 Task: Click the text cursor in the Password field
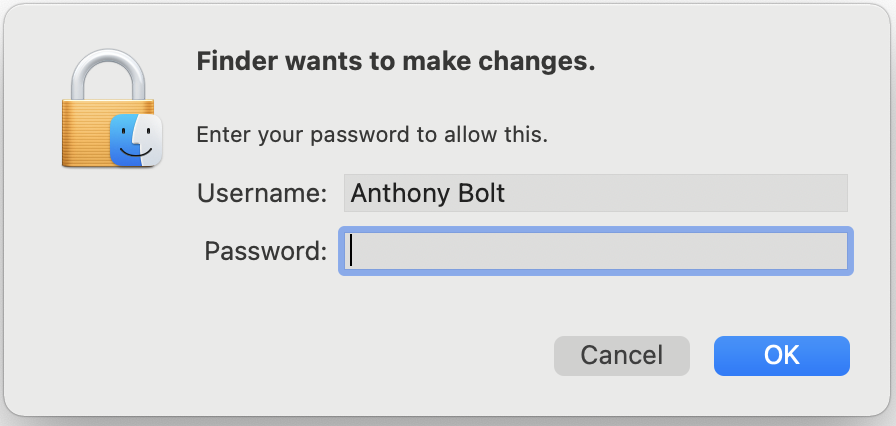[352, 251]
